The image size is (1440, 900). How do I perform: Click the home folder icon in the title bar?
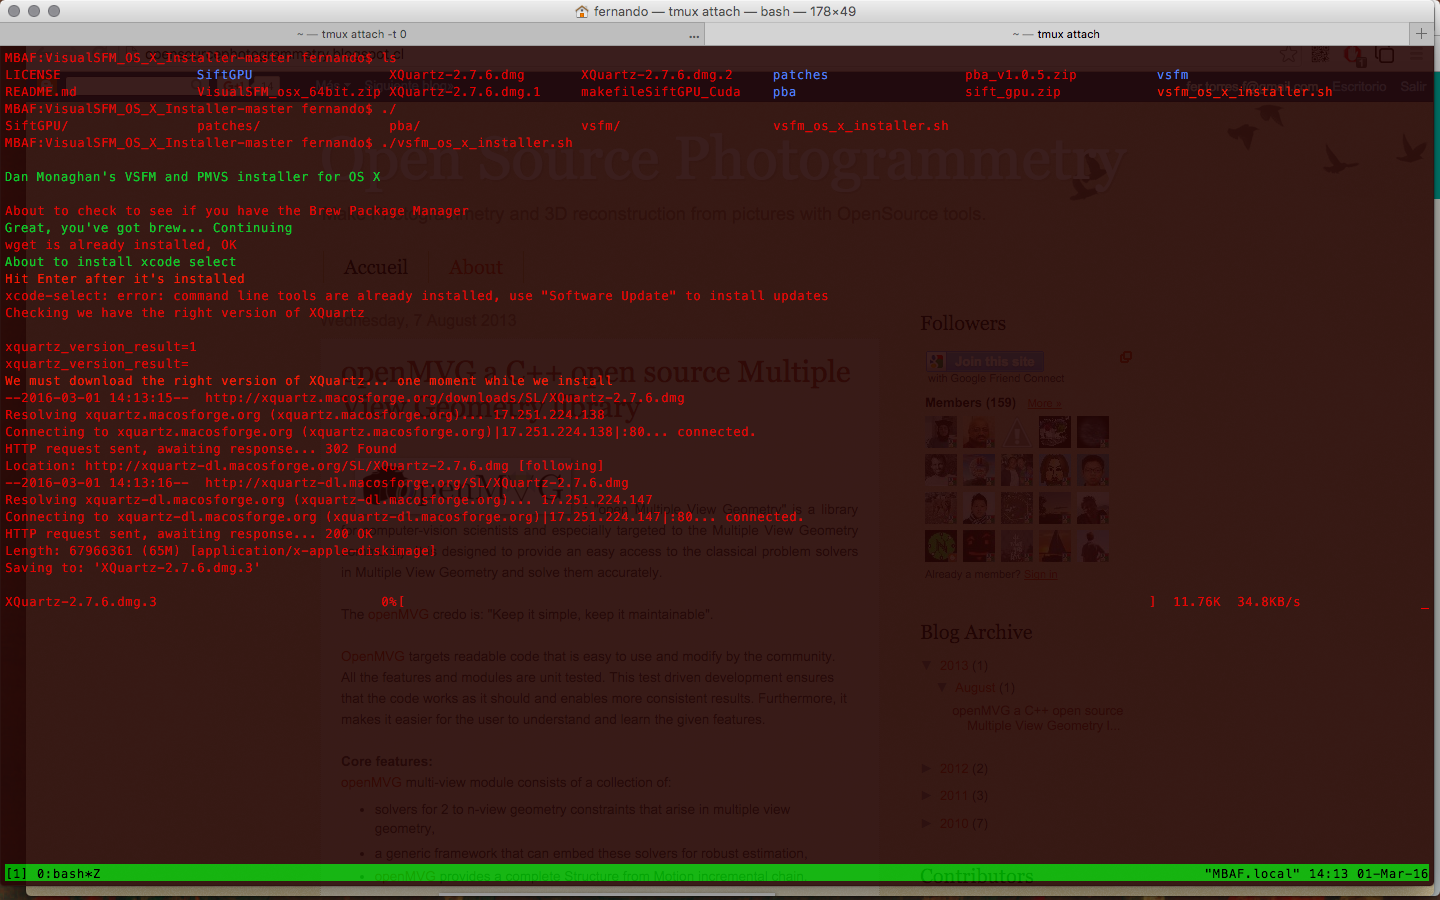(582, 11)
